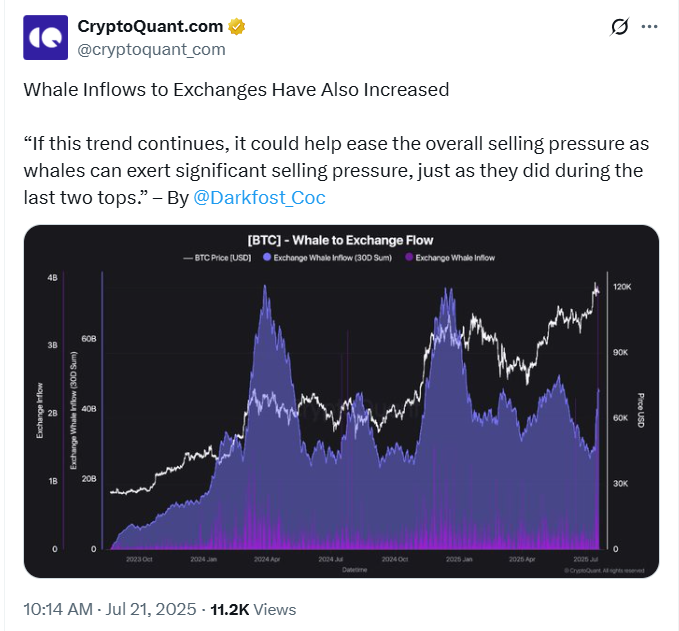Click the 2025 Jan axis label
The width and height of the screenshot is (679, 631).
(459, 559)
